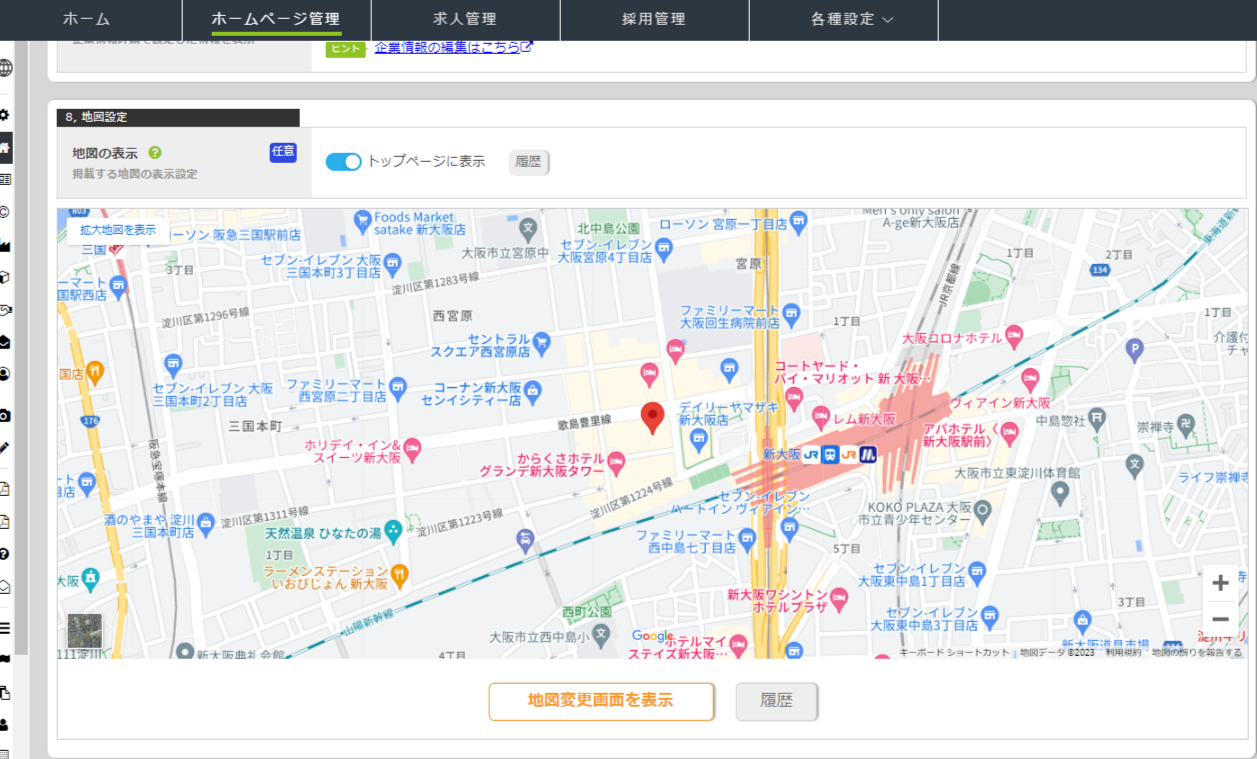
Task: Open the handshake icon in the sidebar
Action: pyautogui.click(x=5, y=309)
